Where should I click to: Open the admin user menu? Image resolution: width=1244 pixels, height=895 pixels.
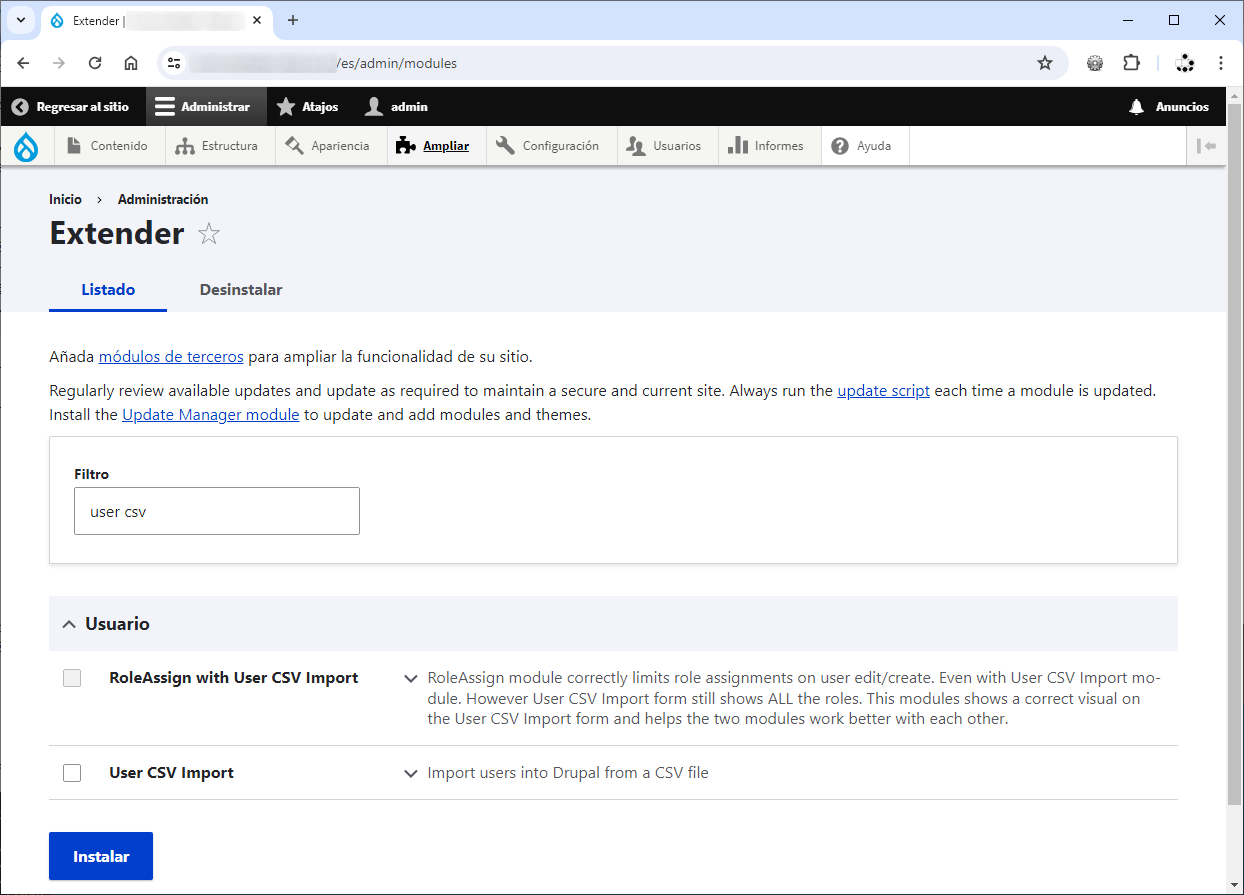(398, 107)
